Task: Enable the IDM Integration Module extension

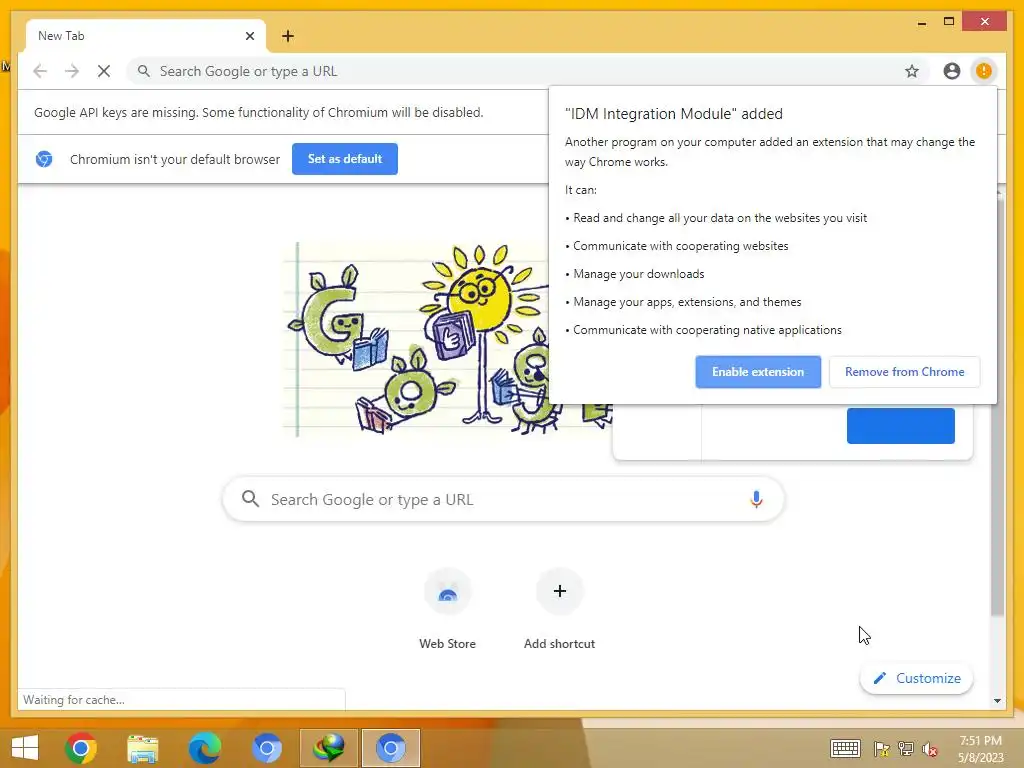Action: tap(758, 372)
